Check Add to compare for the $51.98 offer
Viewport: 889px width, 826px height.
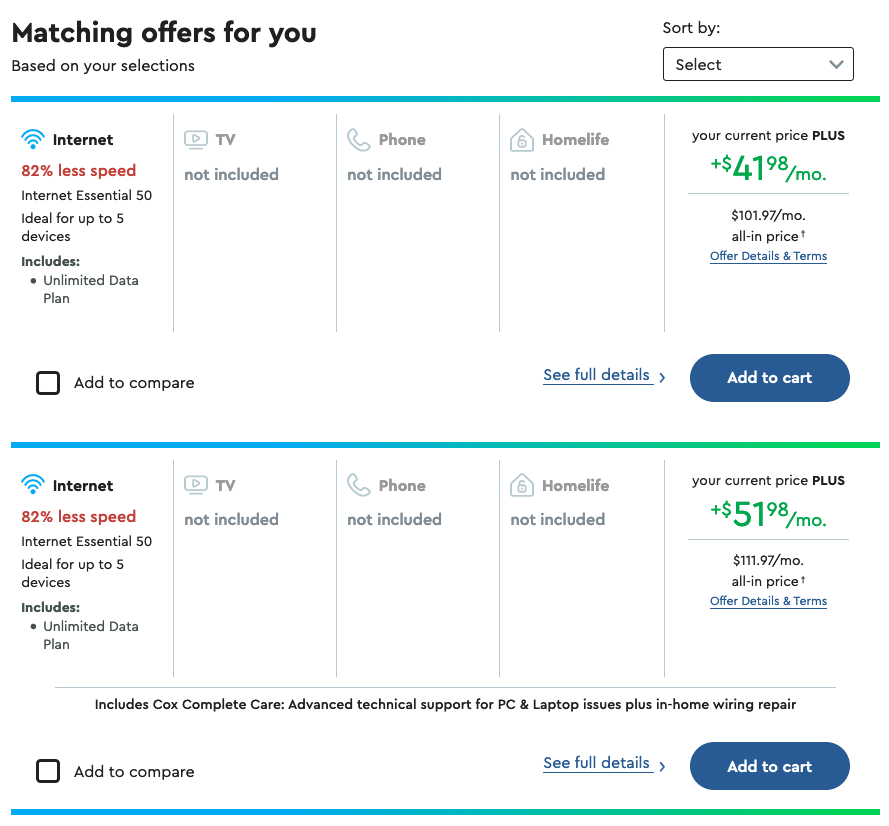48,772
